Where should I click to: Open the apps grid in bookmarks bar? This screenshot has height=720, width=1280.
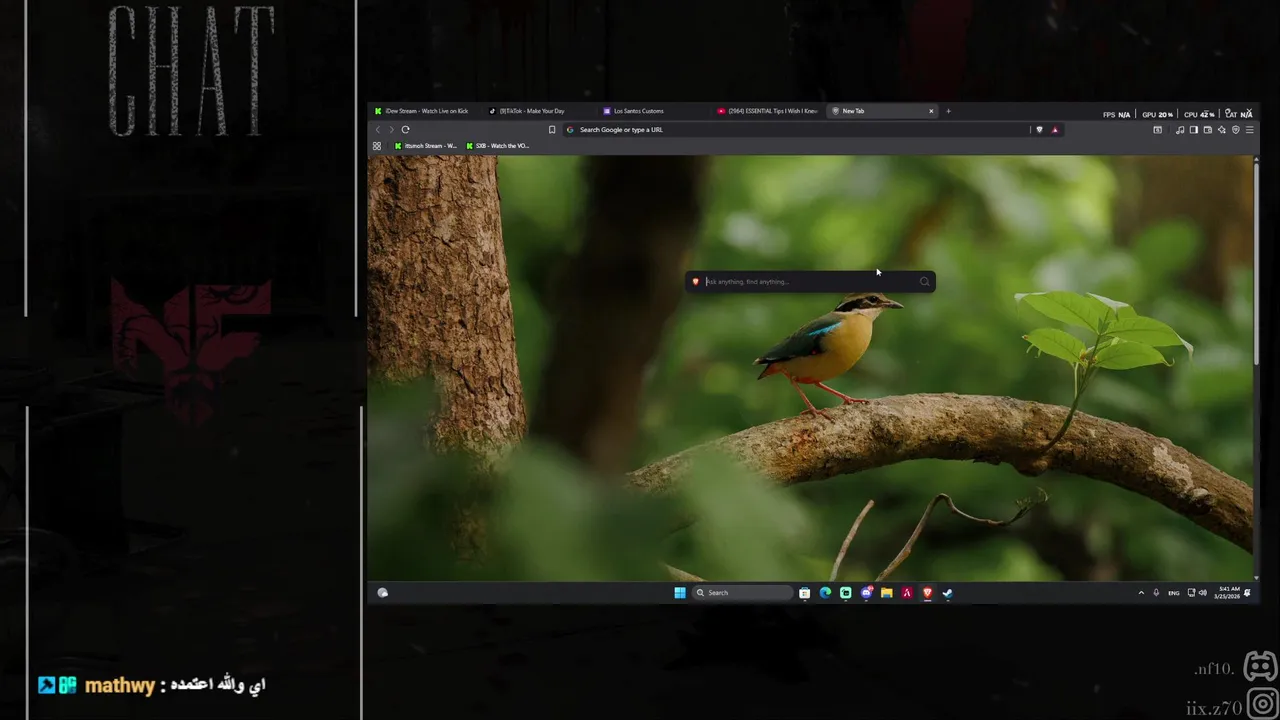pyautogui.click(x=377, y=146)
